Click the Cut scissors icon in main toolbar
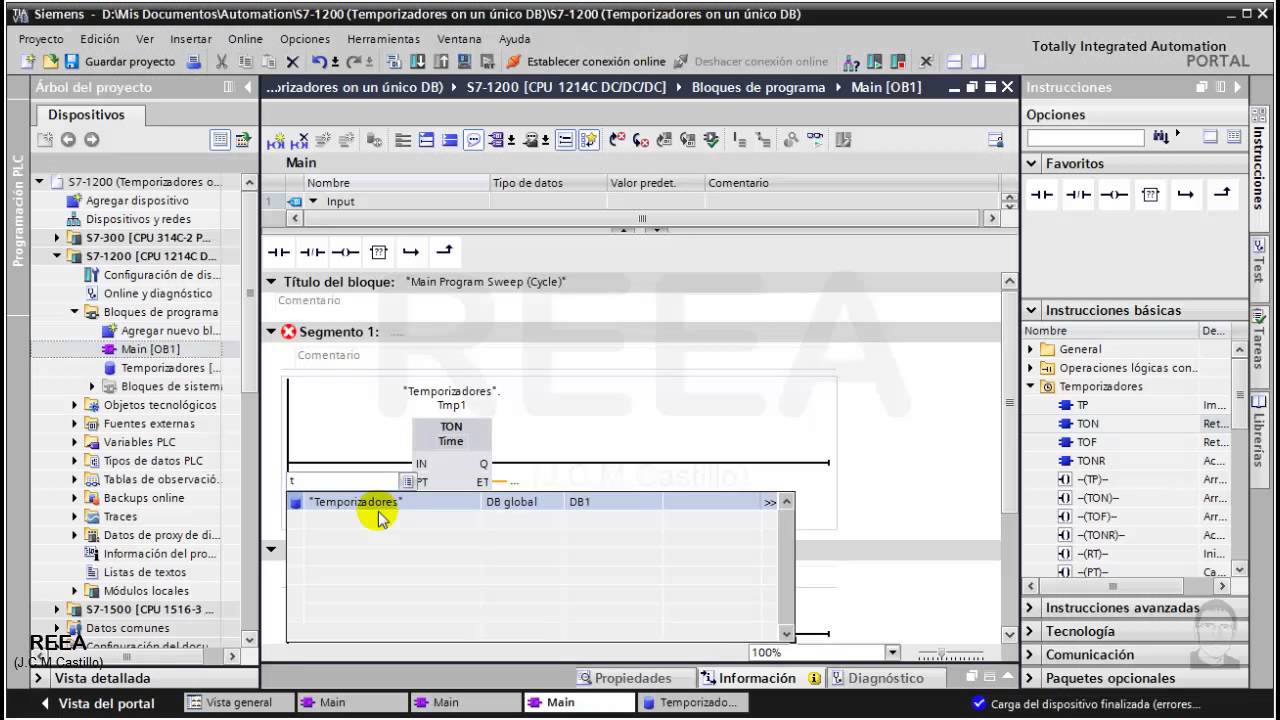 click(x=222, y=62)
